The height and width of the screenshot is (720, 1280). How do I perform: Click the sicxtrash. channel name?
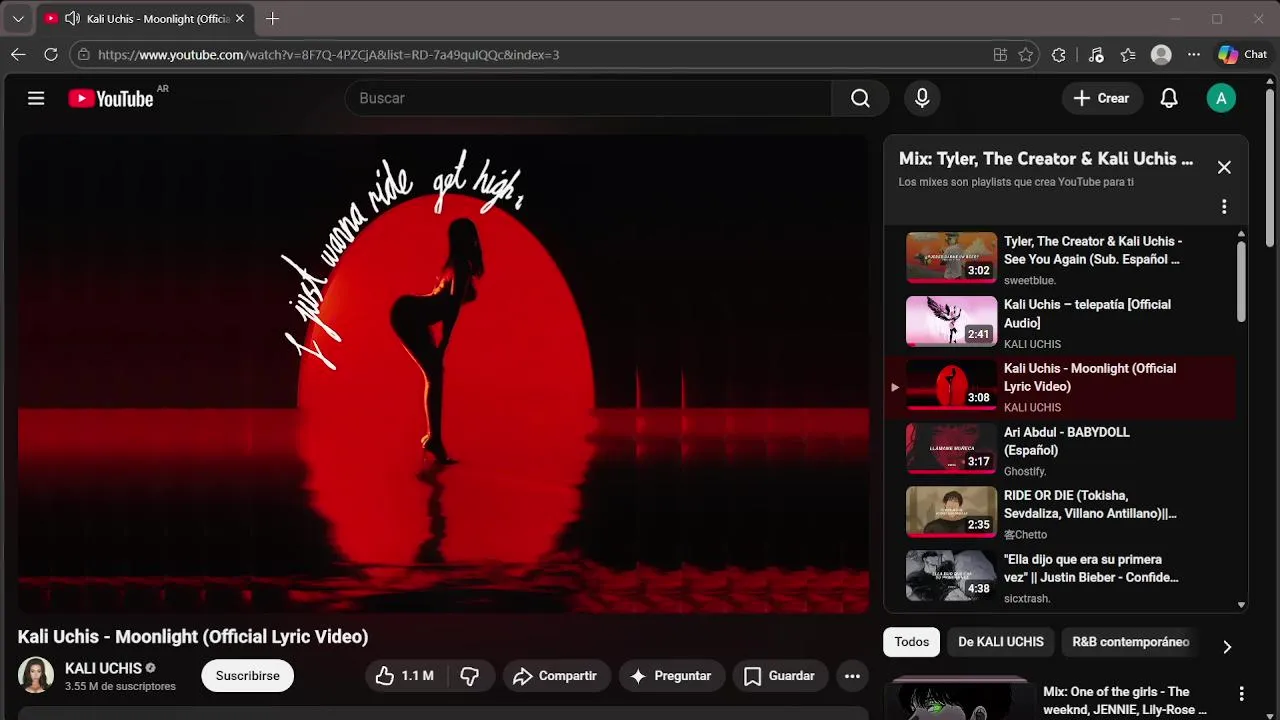pyautogui.click(x=1027, y=598)
